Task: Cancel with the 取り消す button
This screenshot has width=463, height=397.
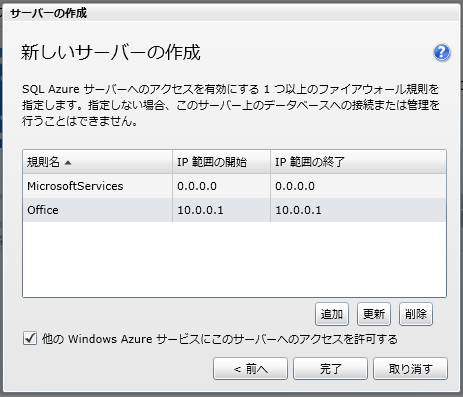Action: pyautogui.click(x=410, y=369)
